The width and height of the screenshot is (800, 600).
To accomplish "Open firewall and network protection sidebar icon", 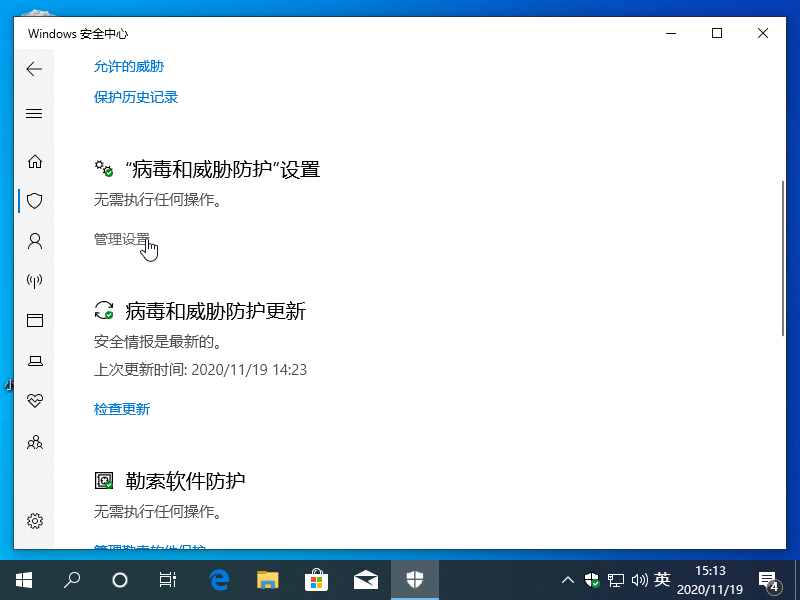I will pyautogui.click(x=34, y=280).
